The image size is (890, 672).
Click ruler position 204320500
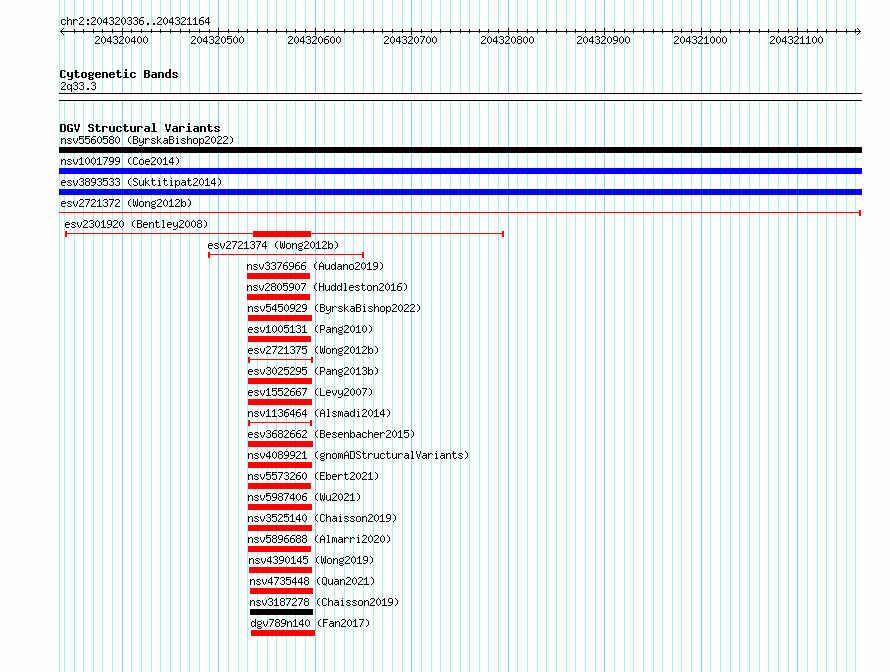[217, 40]
